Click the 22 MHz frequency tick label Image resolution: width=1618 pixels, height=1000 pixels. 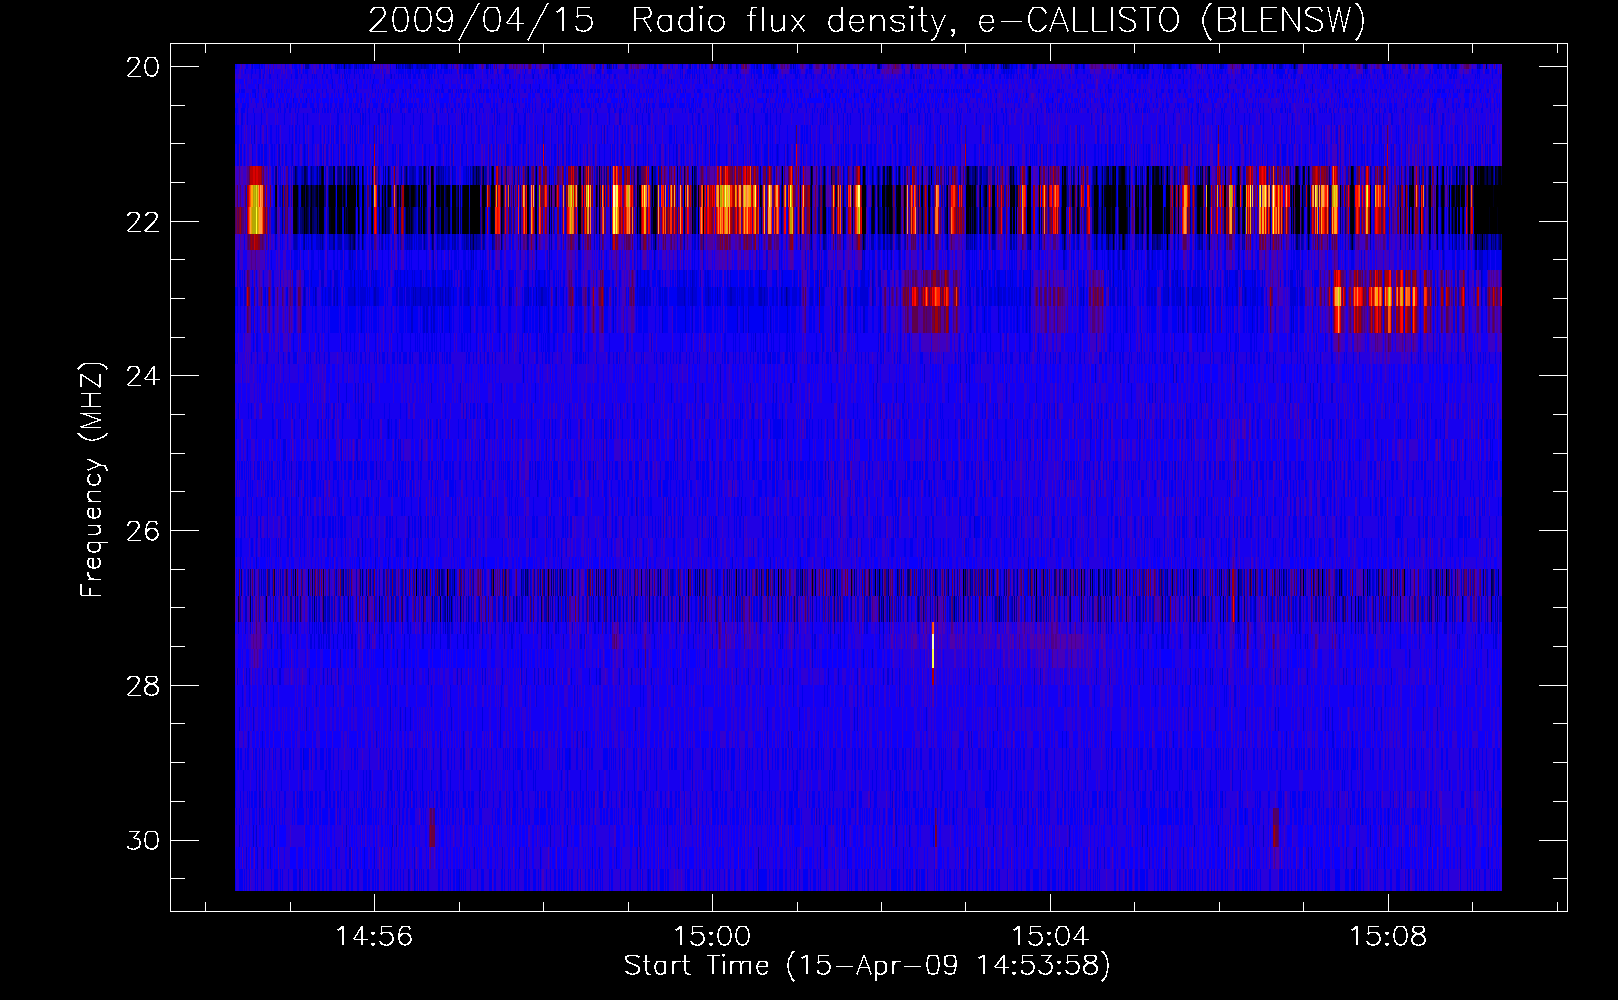143,222
